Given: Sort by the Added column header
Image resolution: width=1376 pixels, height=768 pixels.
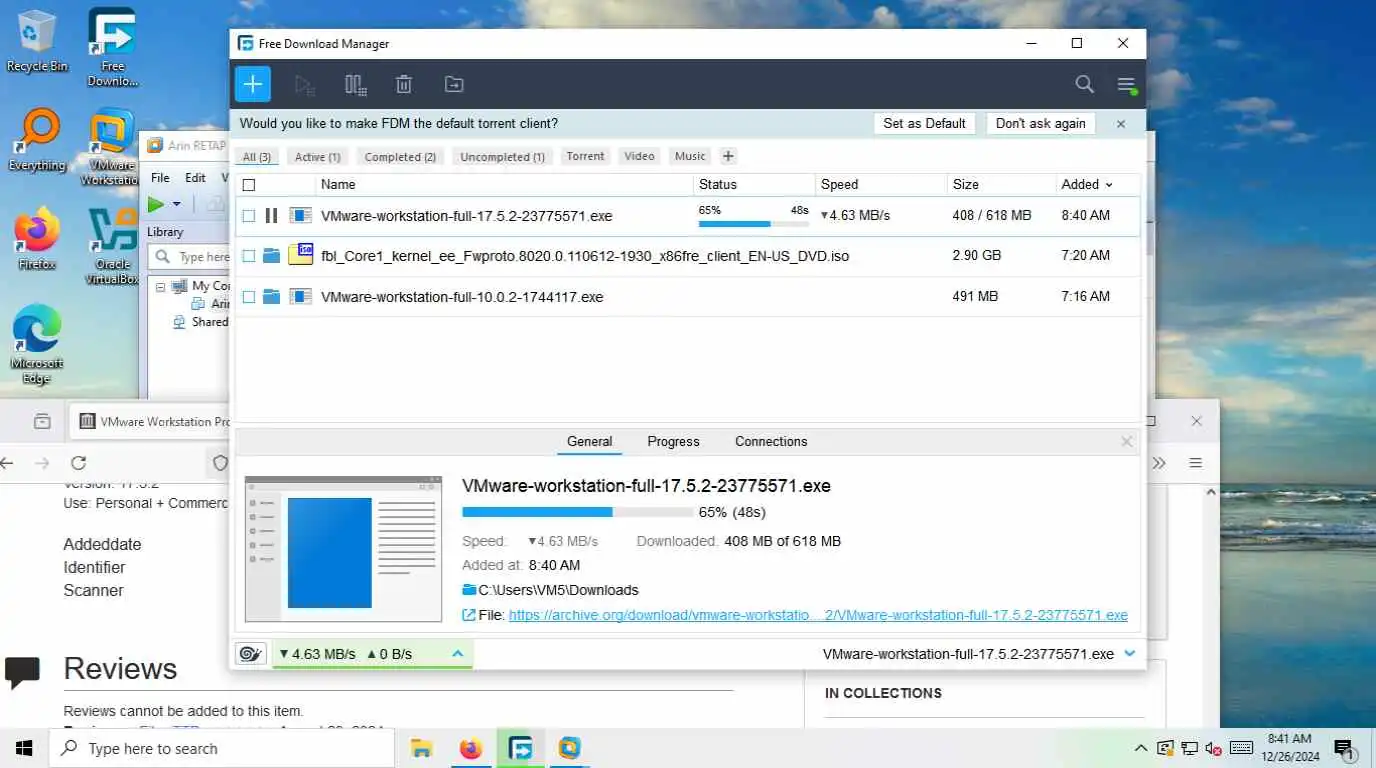Looking at the screenshot, I should pos(1086,184).
